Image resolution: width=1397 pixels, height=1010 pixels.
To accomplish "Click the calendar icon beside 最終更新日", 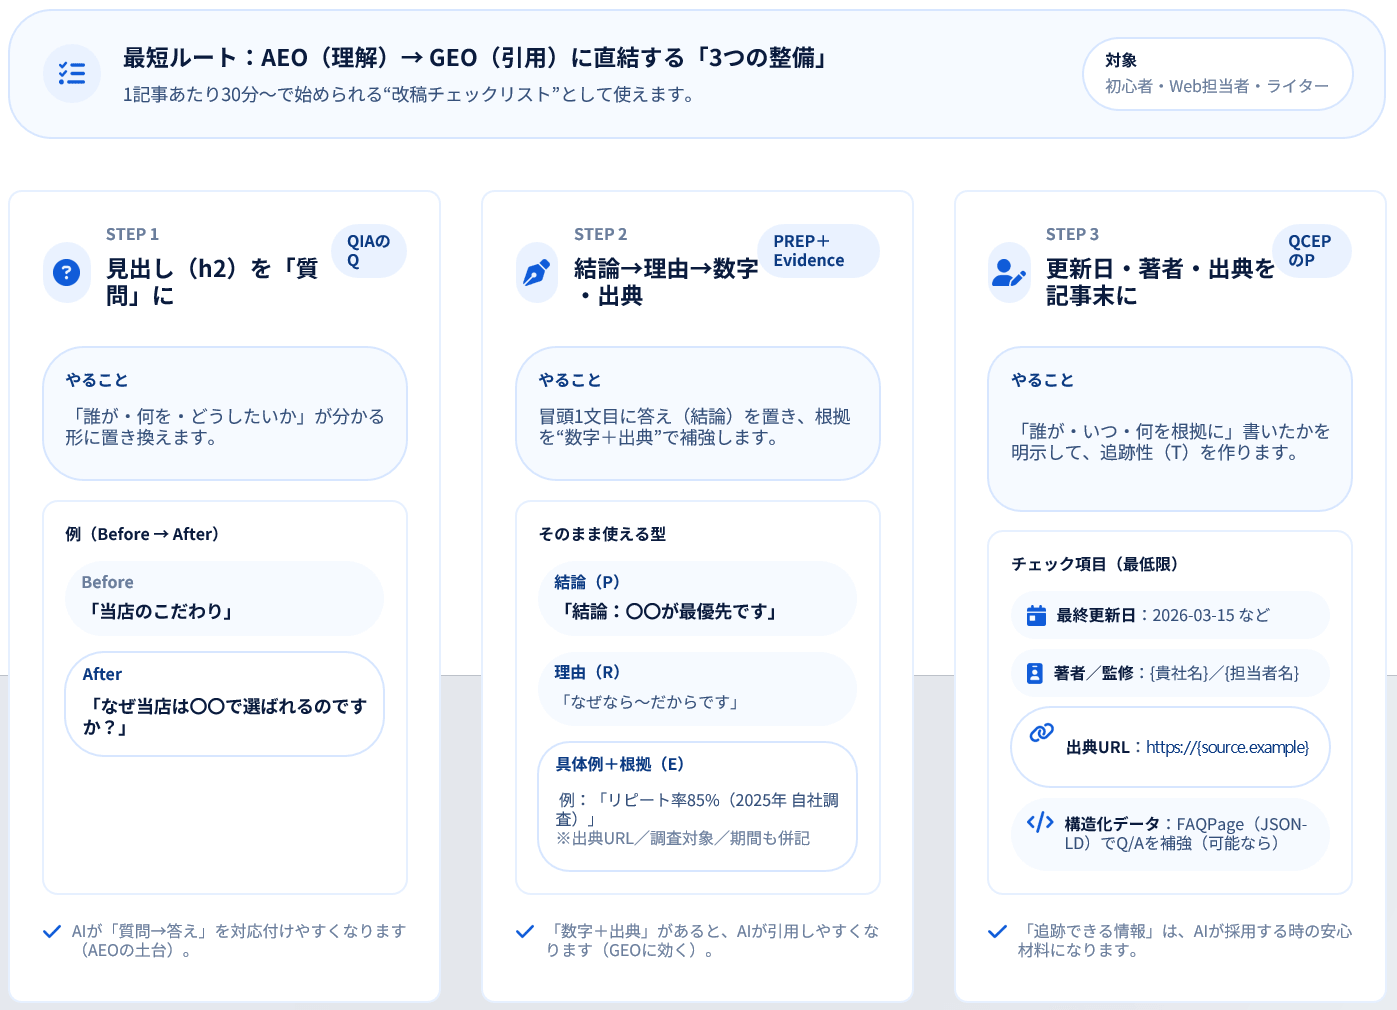I will coord(1036,615).
